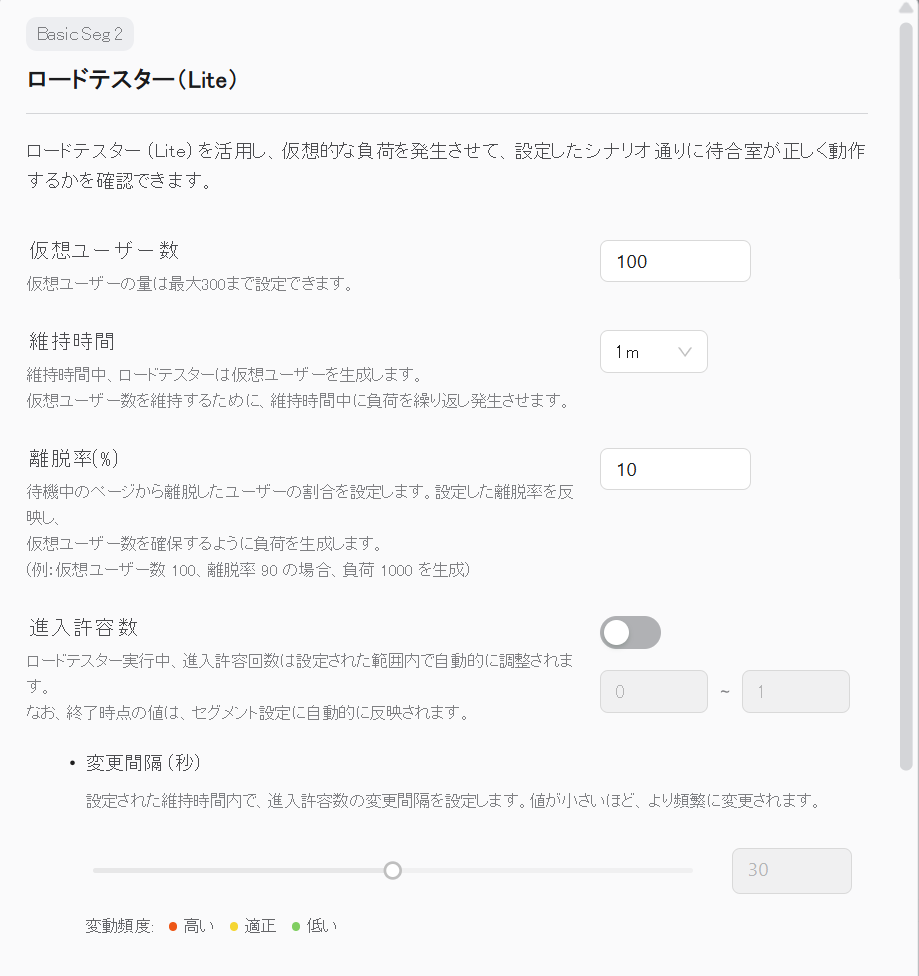Screen dimensions: 919x976
Task: Click the 変更間隔 value box showing 30
Action: [791, 870]
